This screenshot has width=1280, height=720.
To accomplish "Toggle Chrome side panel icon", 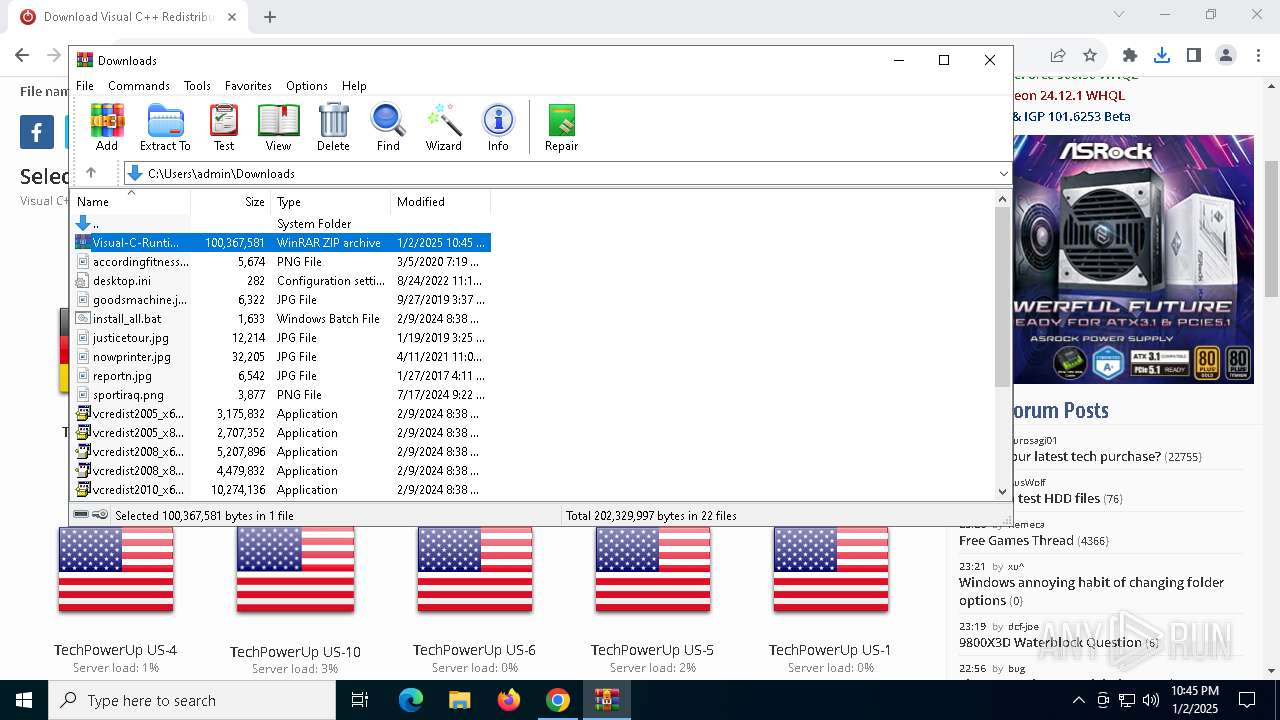I will [x=1194, y=55].
